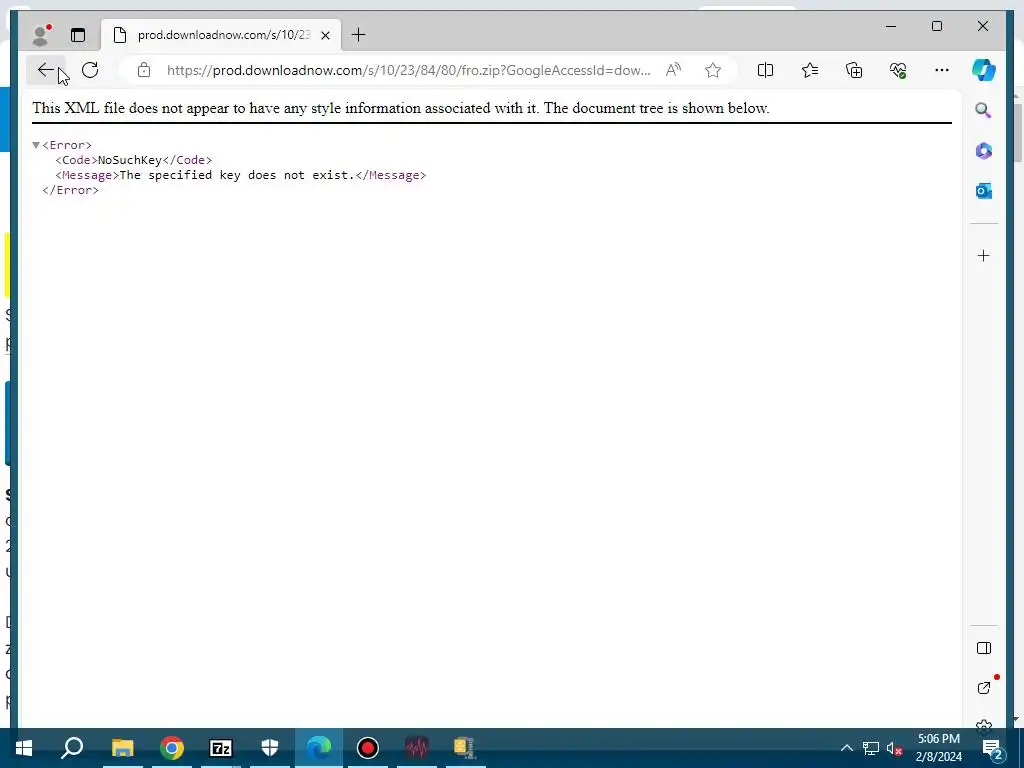Screen dimensions: 1024x768
Task: Customize the sidebar with plus icon
Action: point(984,255)
